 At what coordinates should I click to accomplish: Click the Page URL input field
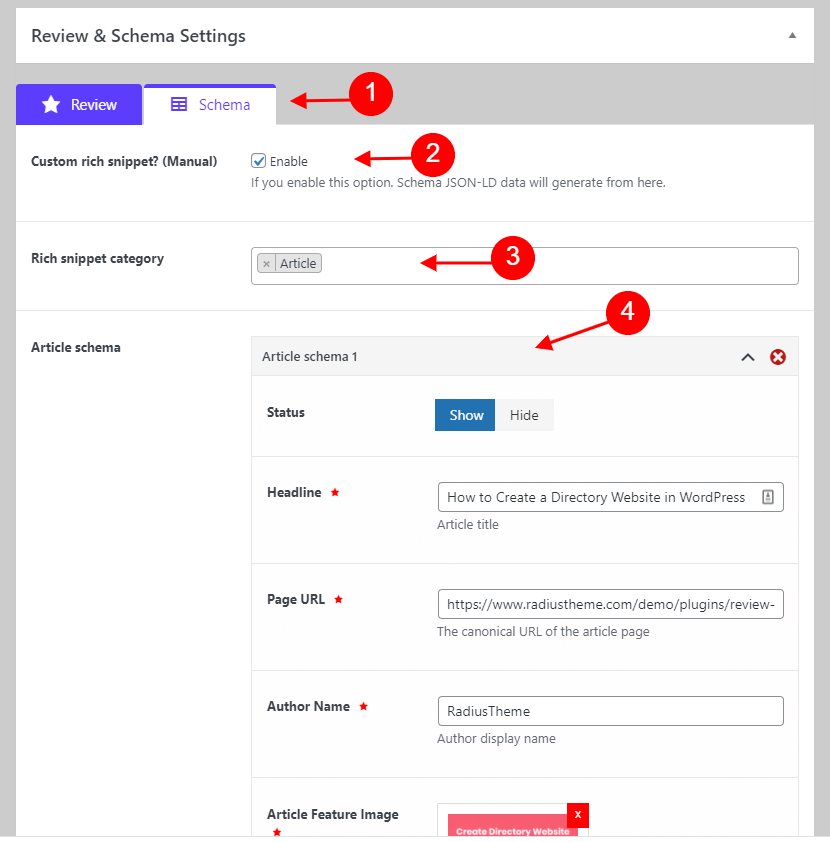point(610,604)
